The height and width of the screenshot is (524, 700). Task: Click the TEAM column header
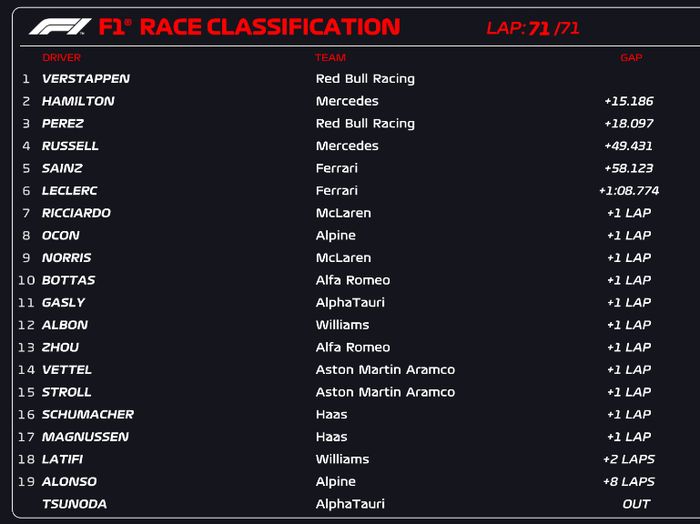coord(330,58)
